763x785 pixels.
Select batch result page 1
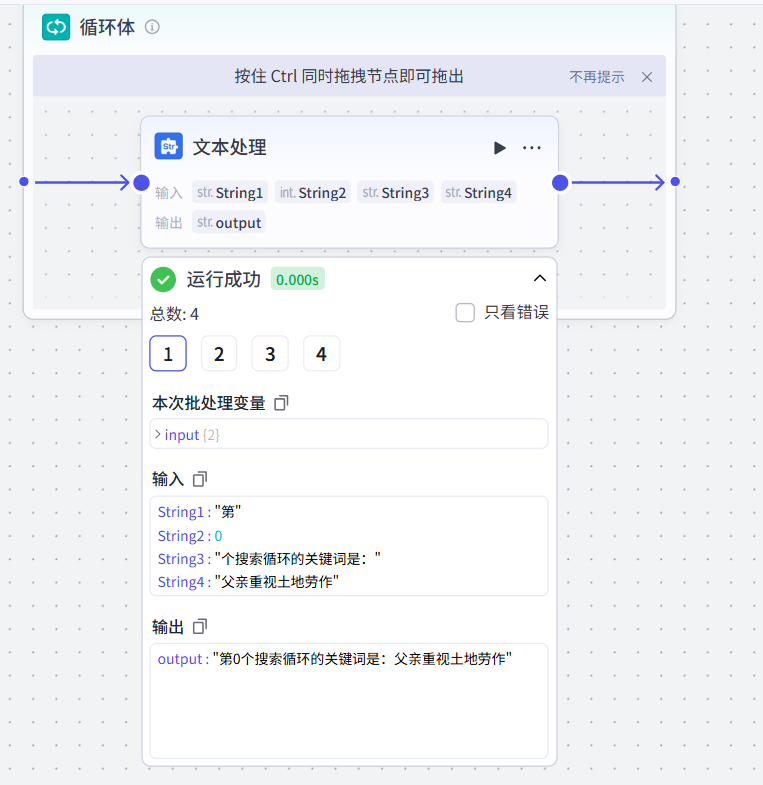[168, 354]
